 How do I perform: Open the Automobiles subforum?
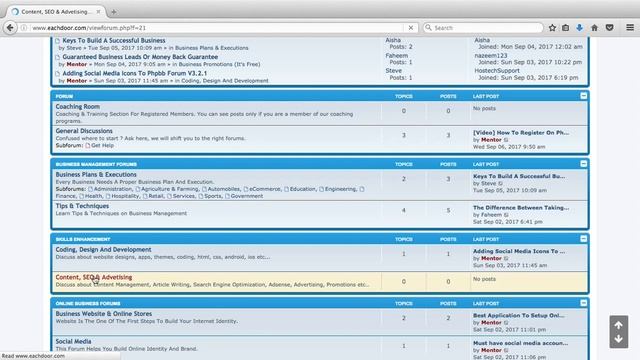point(224,189)
